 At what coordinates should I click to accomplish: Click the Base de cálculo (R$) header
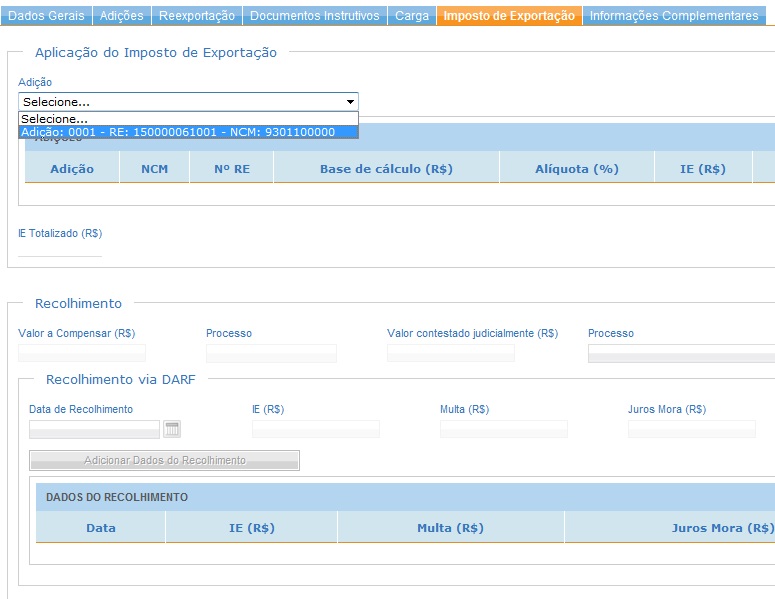pyautogui.click(x=387, y=169)
